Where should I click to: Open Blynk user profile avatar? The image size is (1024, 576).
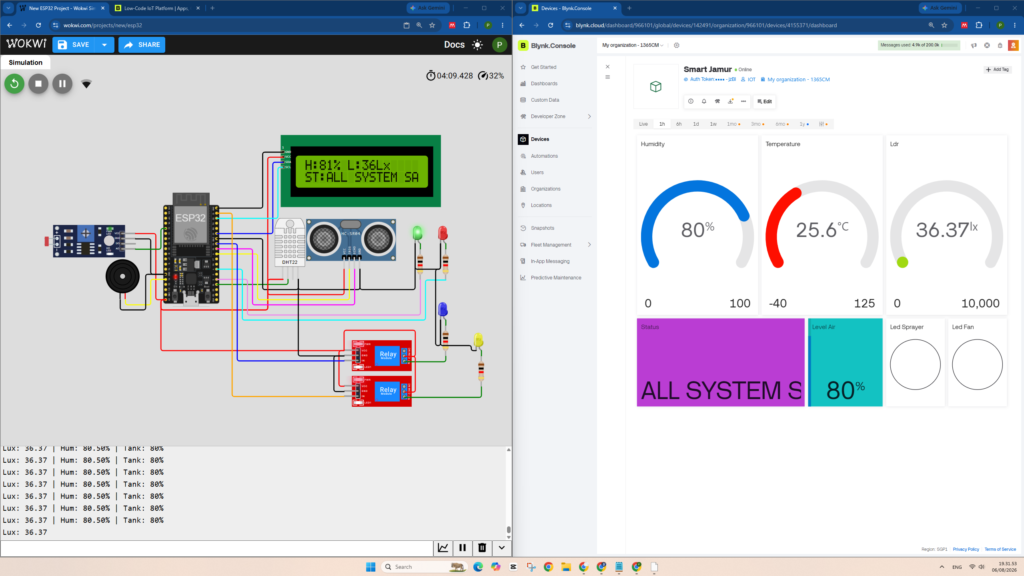click(1013, 46)
